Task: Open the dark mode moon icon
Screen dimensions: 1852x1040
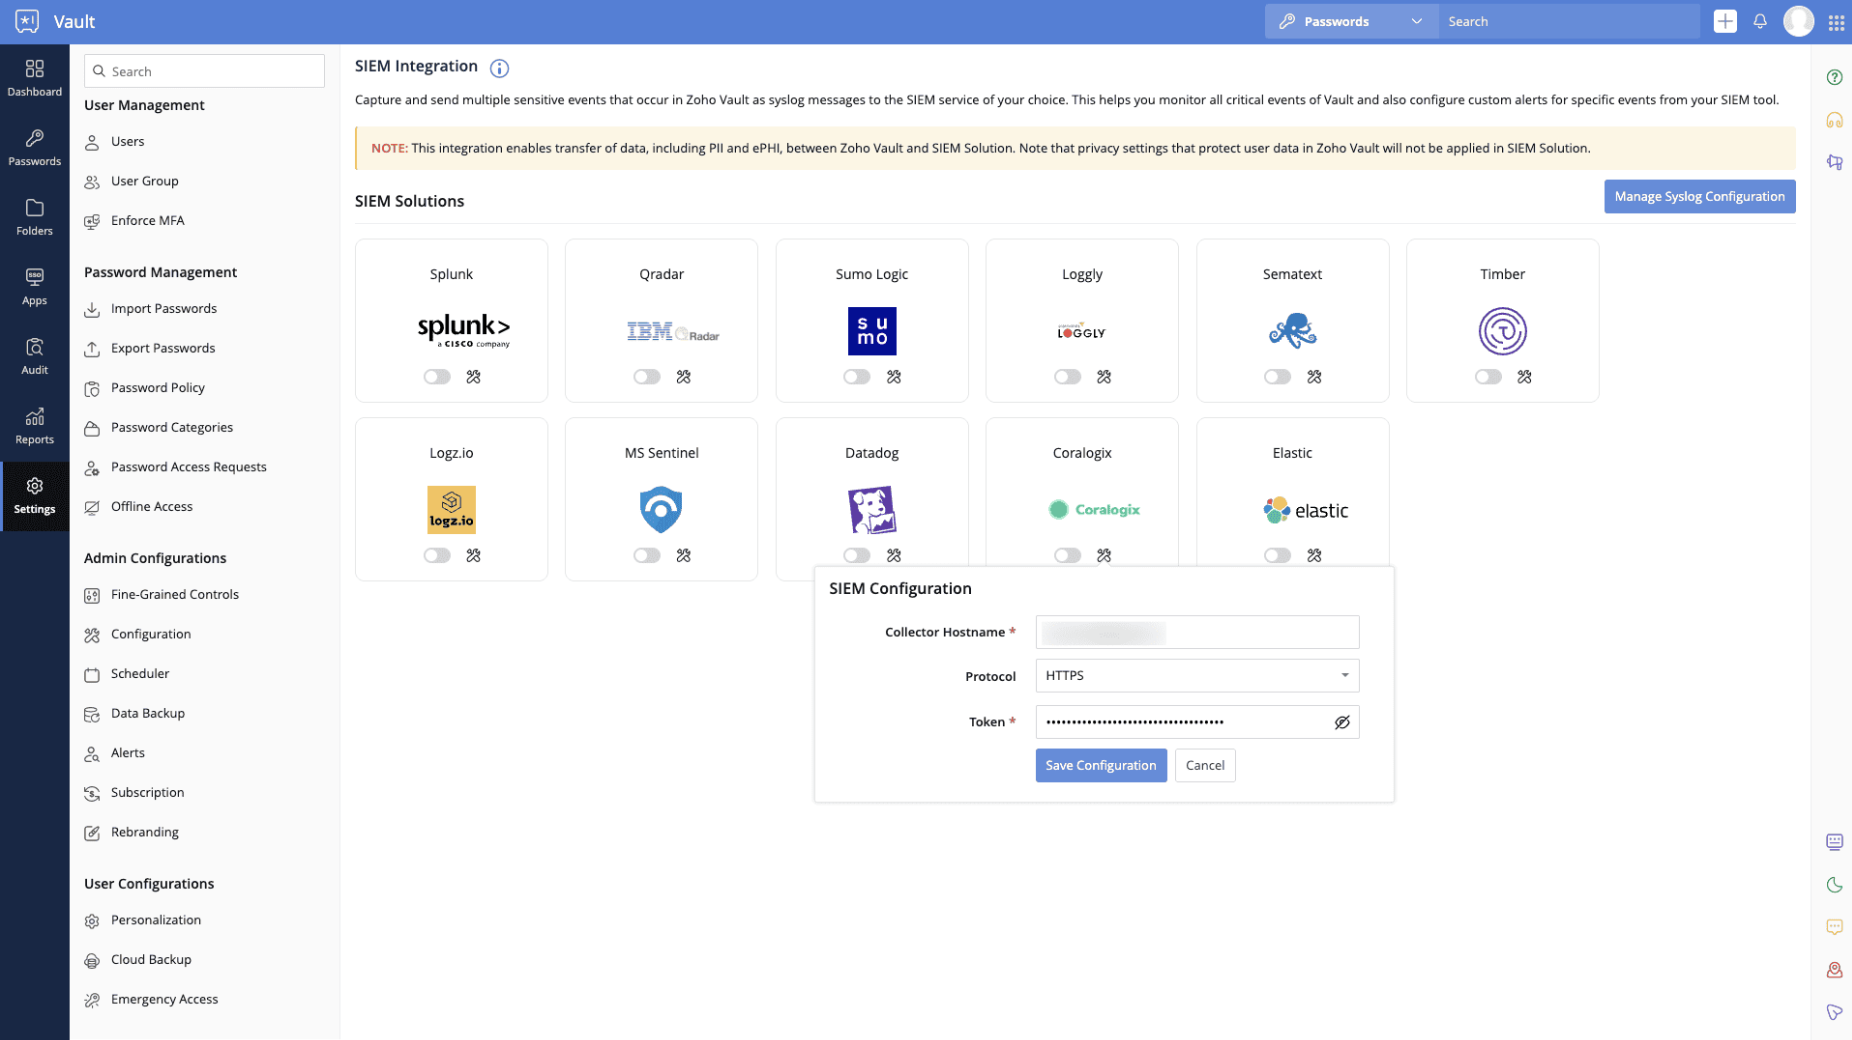Action: point(1834,885)
